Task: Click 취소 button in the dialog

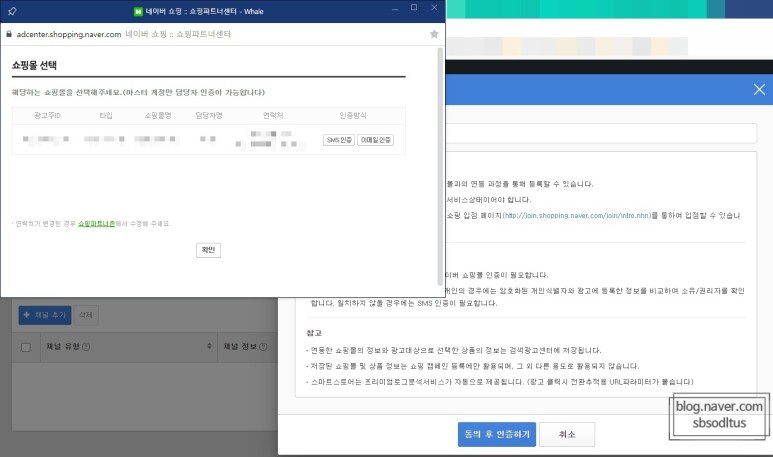Action: click(x=567, y=434)
